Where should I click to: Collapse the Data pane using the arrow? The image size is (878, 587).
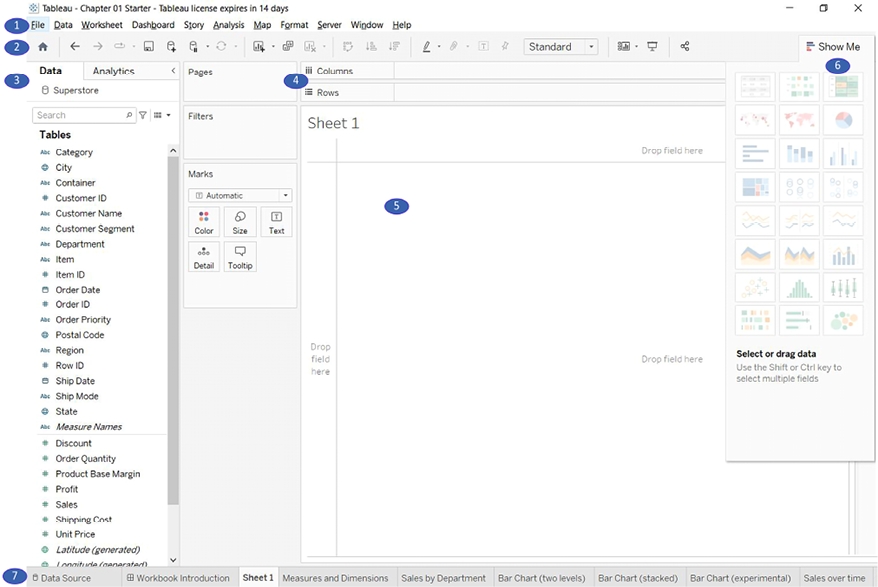coord(173,71)
